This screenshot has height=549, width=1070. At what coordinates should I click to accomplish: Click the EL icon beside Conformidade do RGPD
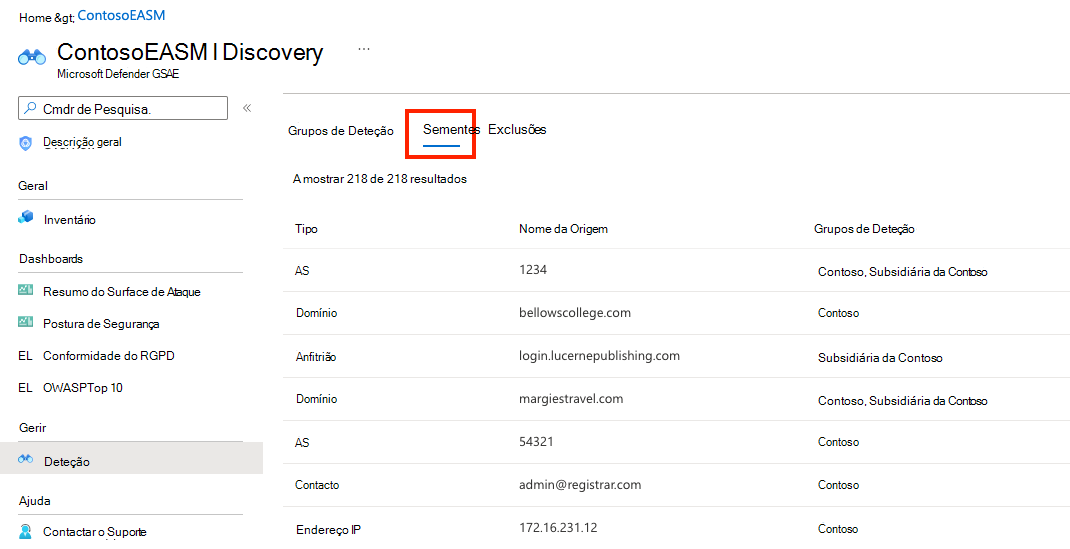[25, 355]
